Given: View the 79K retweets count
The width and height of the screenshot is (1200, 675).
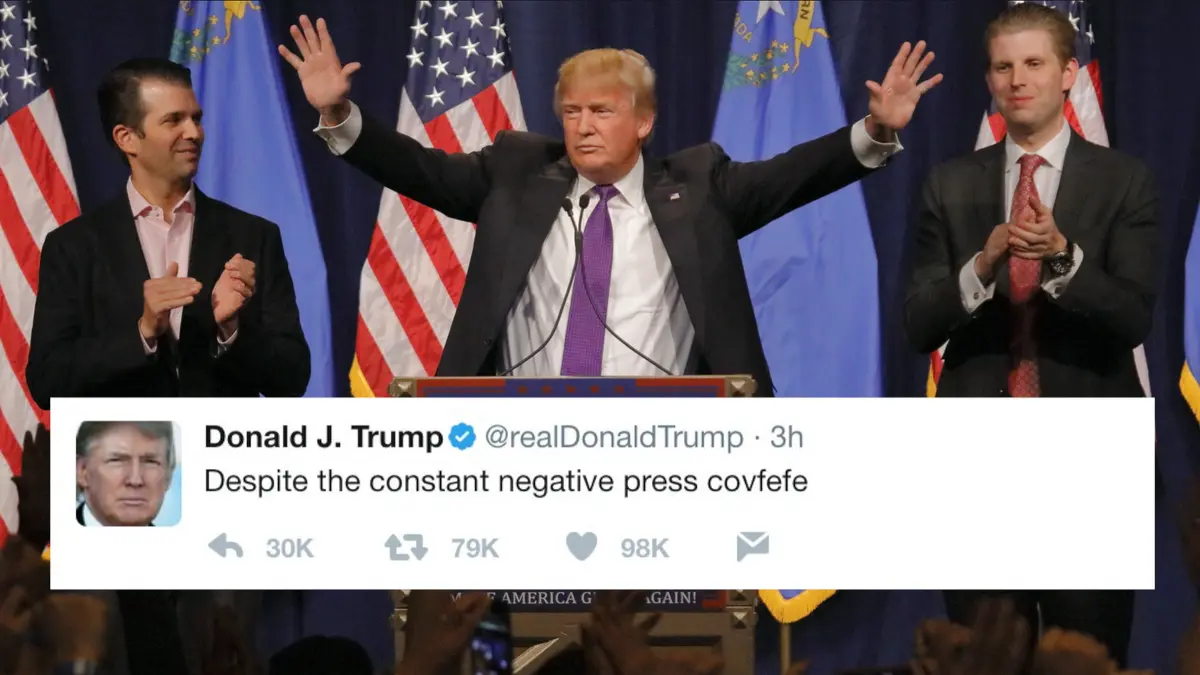Looking at the screenshot, I should (474, 548).
